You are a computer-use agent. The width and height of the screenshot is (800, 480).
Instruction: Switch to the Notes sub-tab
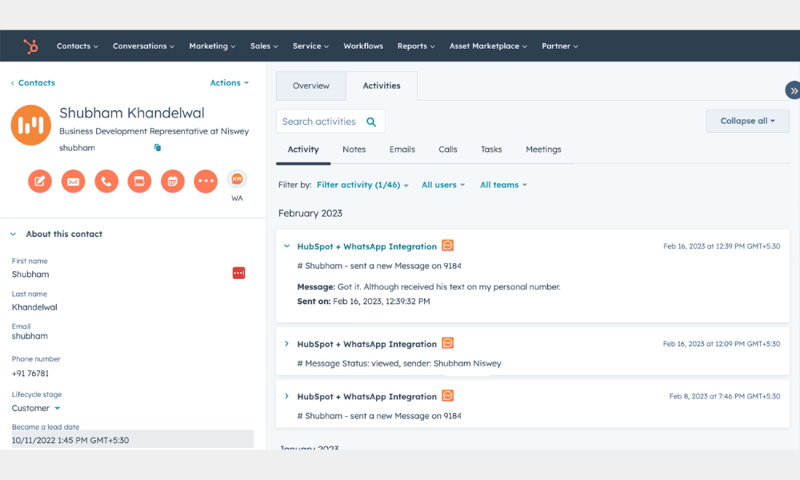click(x=354, y=149)
